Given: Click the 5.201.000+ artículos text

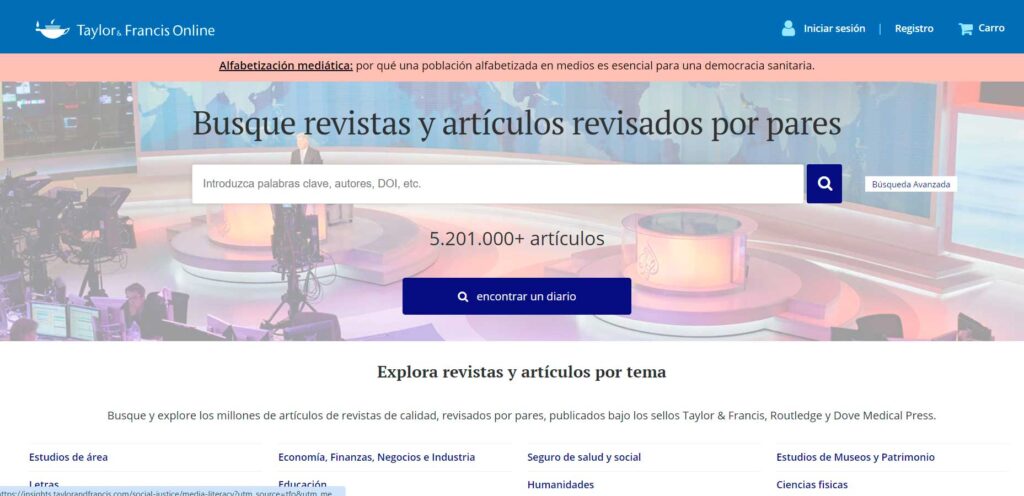Looking at the screenshot, I should coord(517,239).
